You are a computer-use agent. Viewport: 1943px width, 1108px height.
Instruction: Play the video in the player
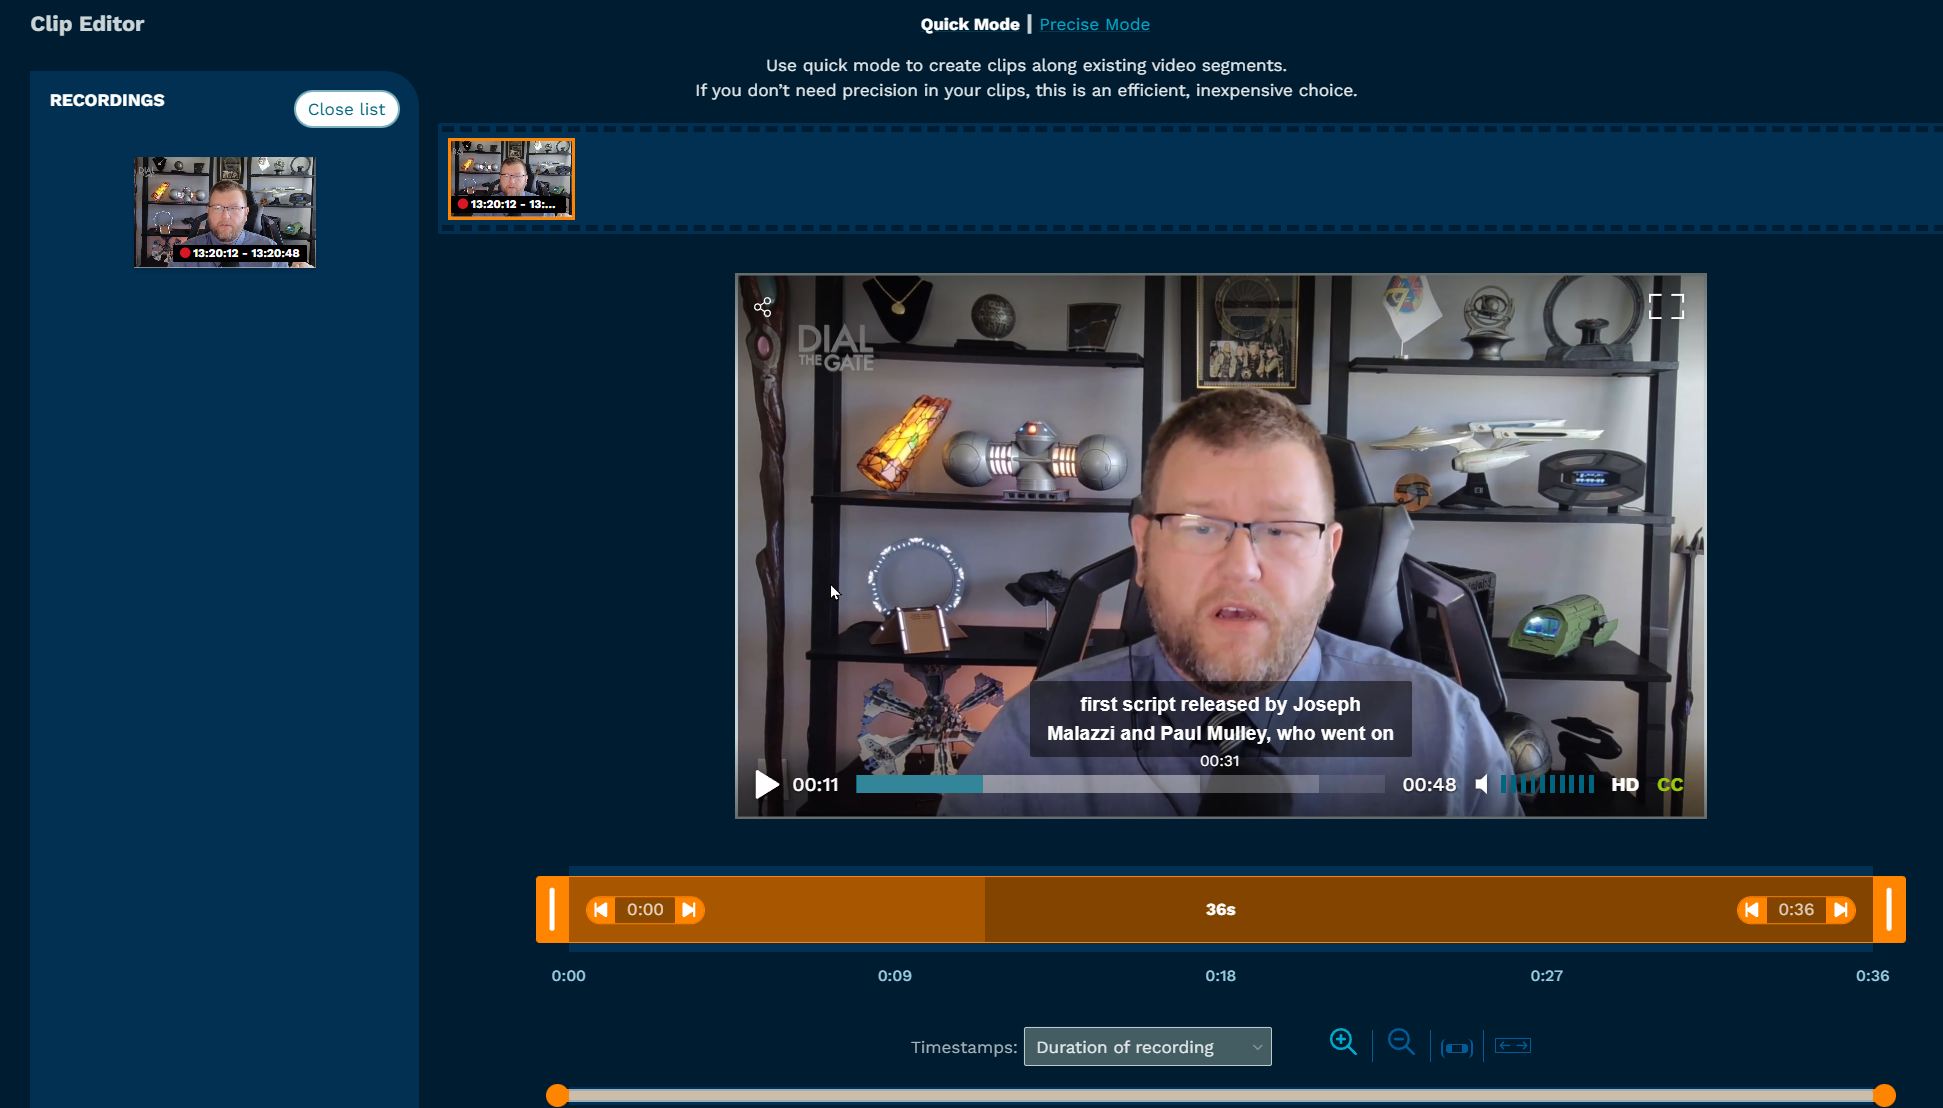(x=767, y=785)
